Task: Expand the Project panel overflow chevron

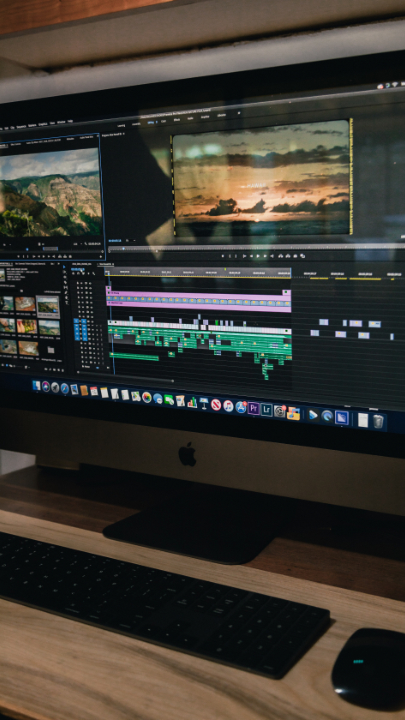Action: point(59,264)
